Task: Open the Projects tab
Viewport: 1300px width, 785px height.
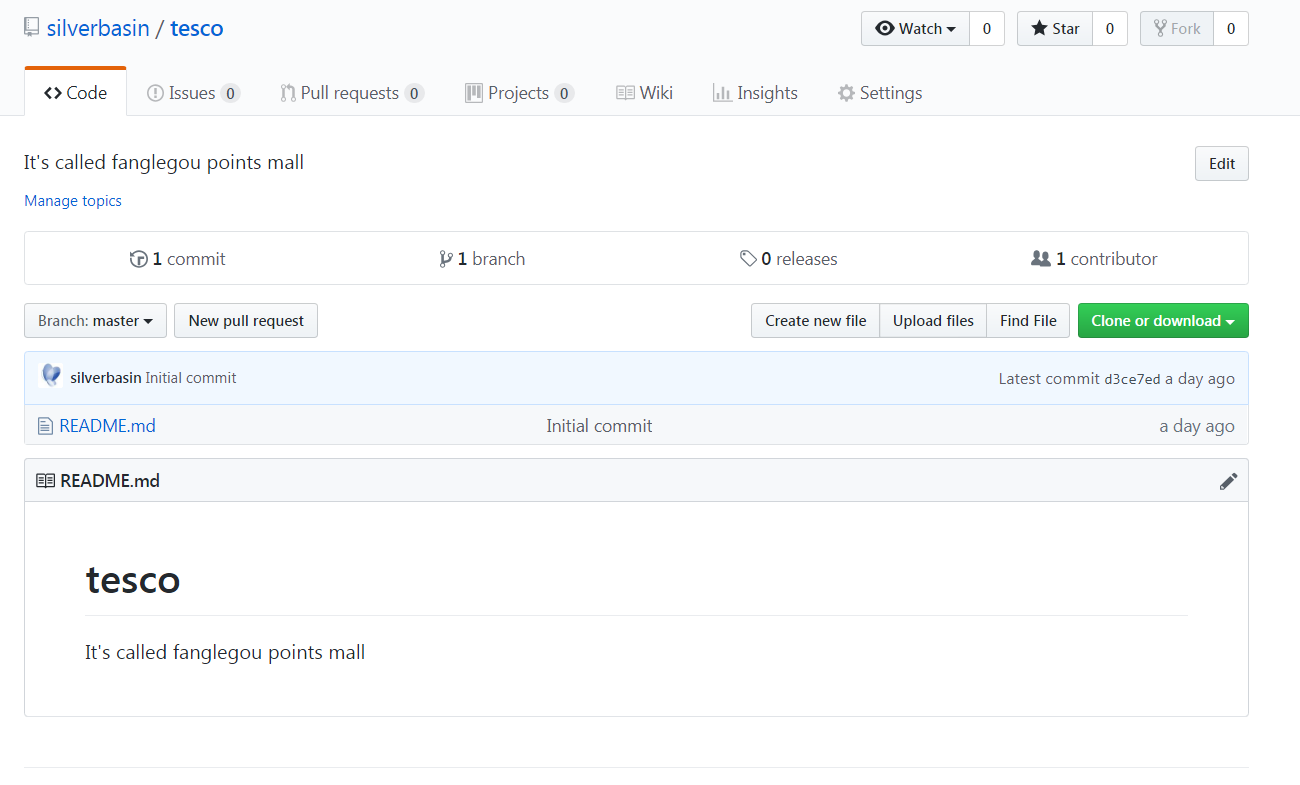Action: tap(519, 93)
